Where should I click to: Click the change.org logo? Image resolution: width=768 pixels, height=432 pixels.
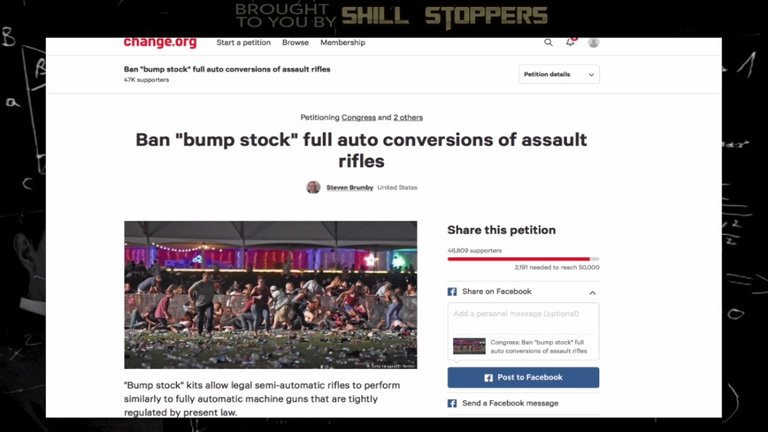pos(160,43)
